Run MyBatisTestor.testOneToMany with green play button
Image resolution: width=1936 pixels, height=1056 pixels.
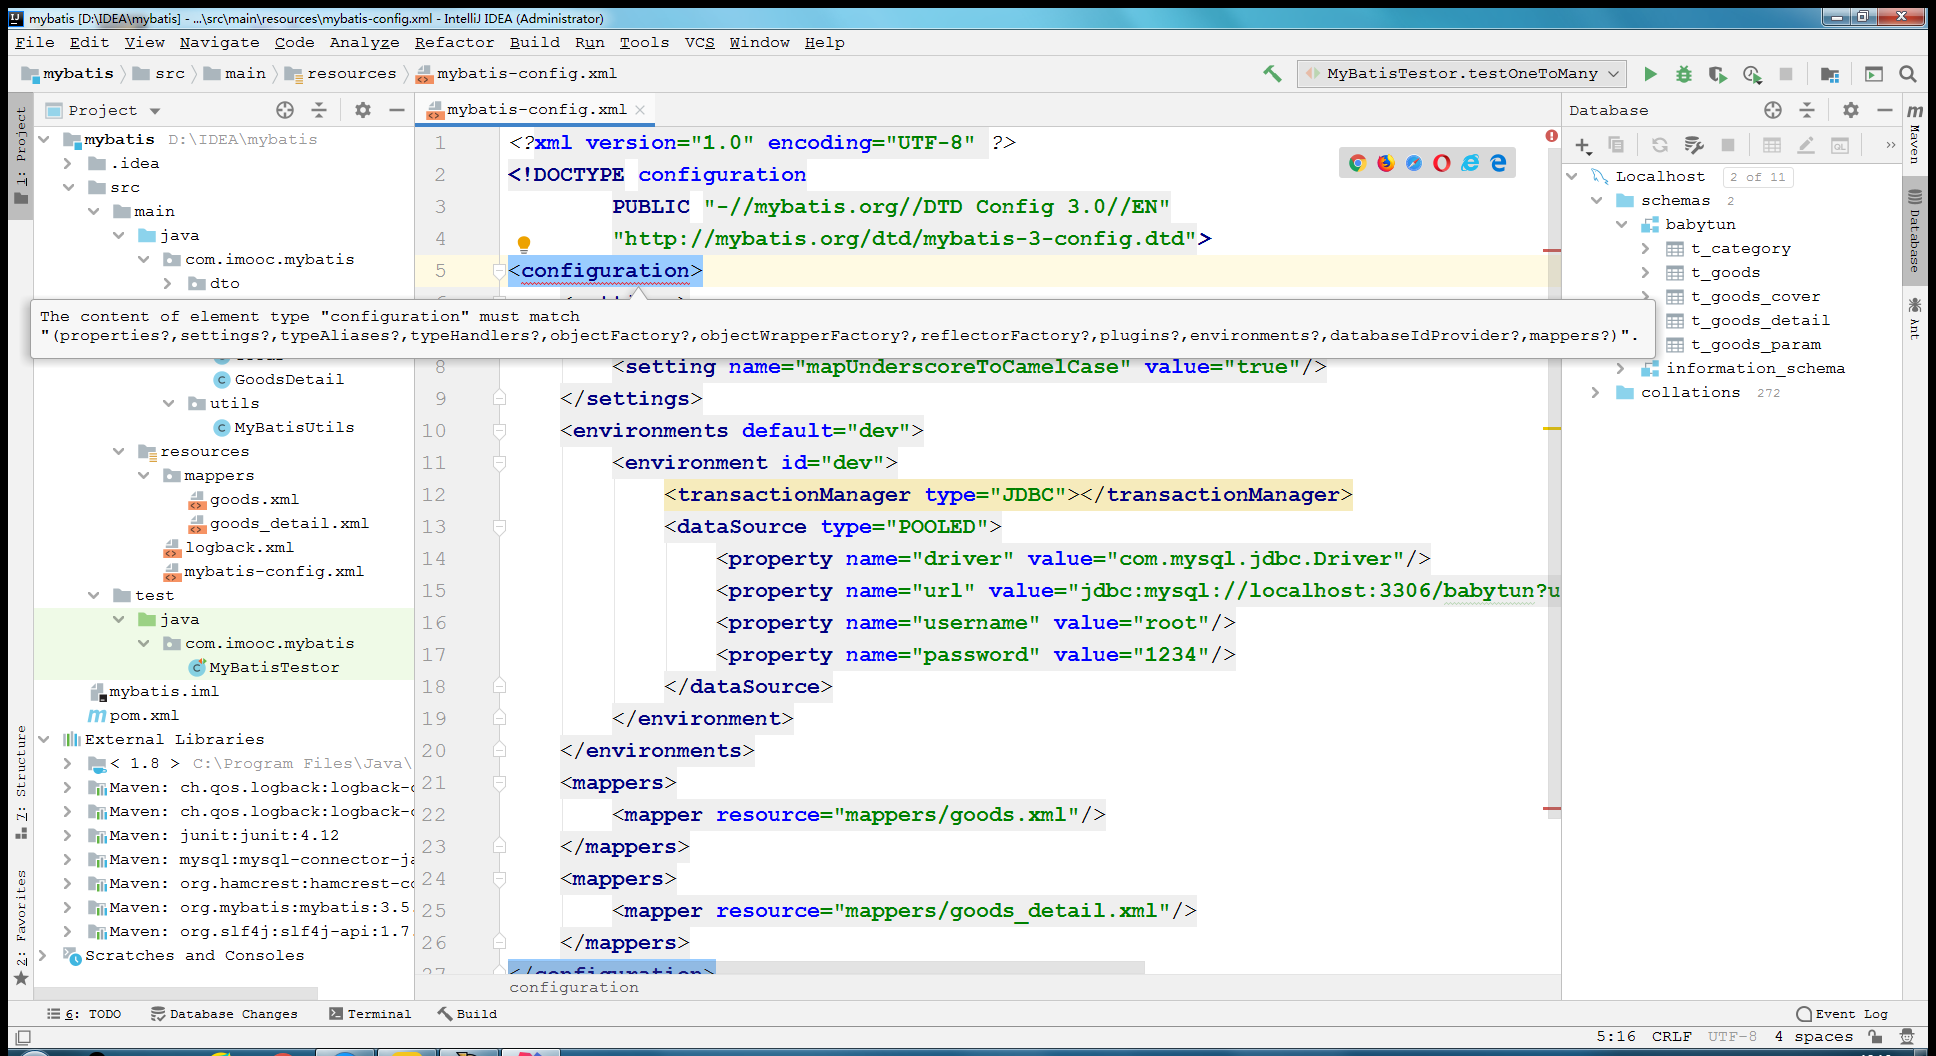1650,74
